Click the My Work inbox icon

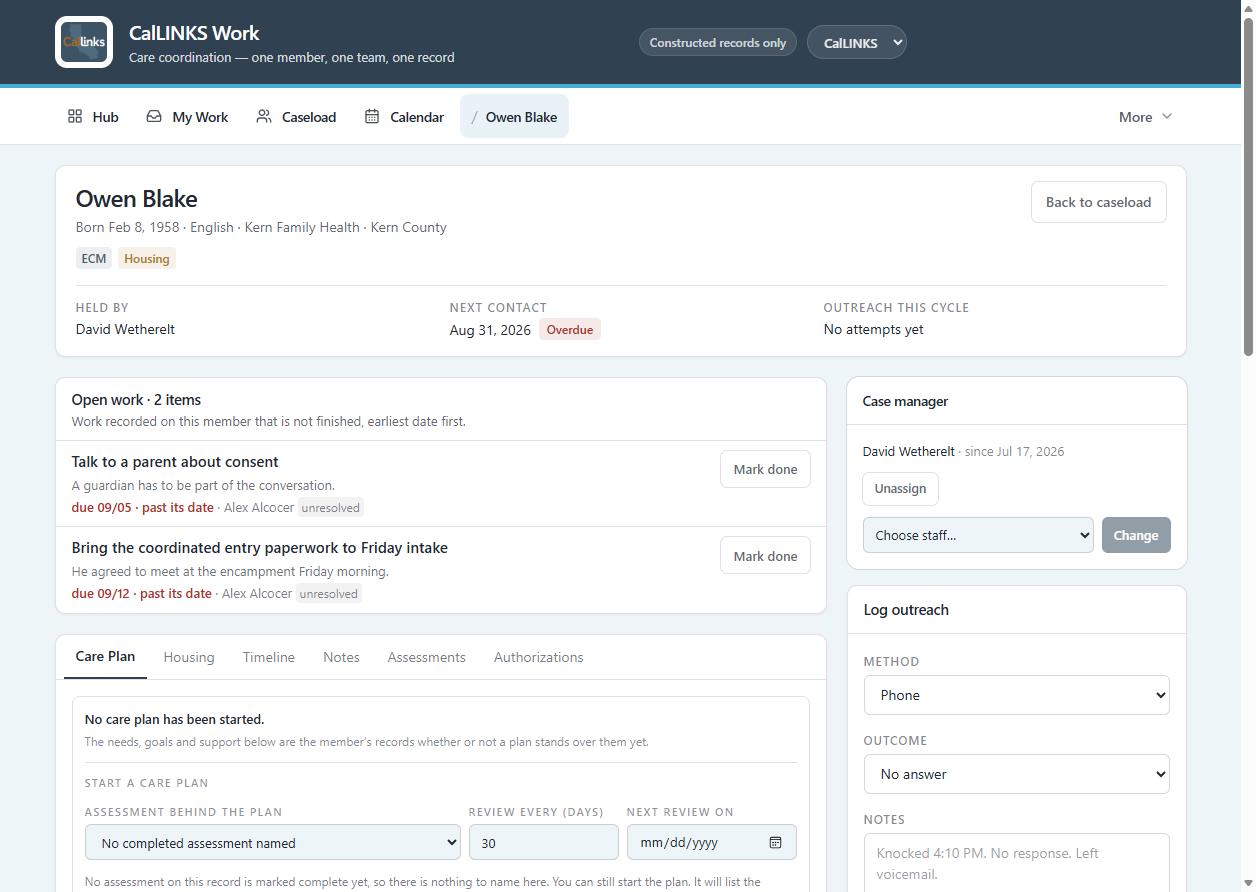pyautogui.click(x=154, y=116)
